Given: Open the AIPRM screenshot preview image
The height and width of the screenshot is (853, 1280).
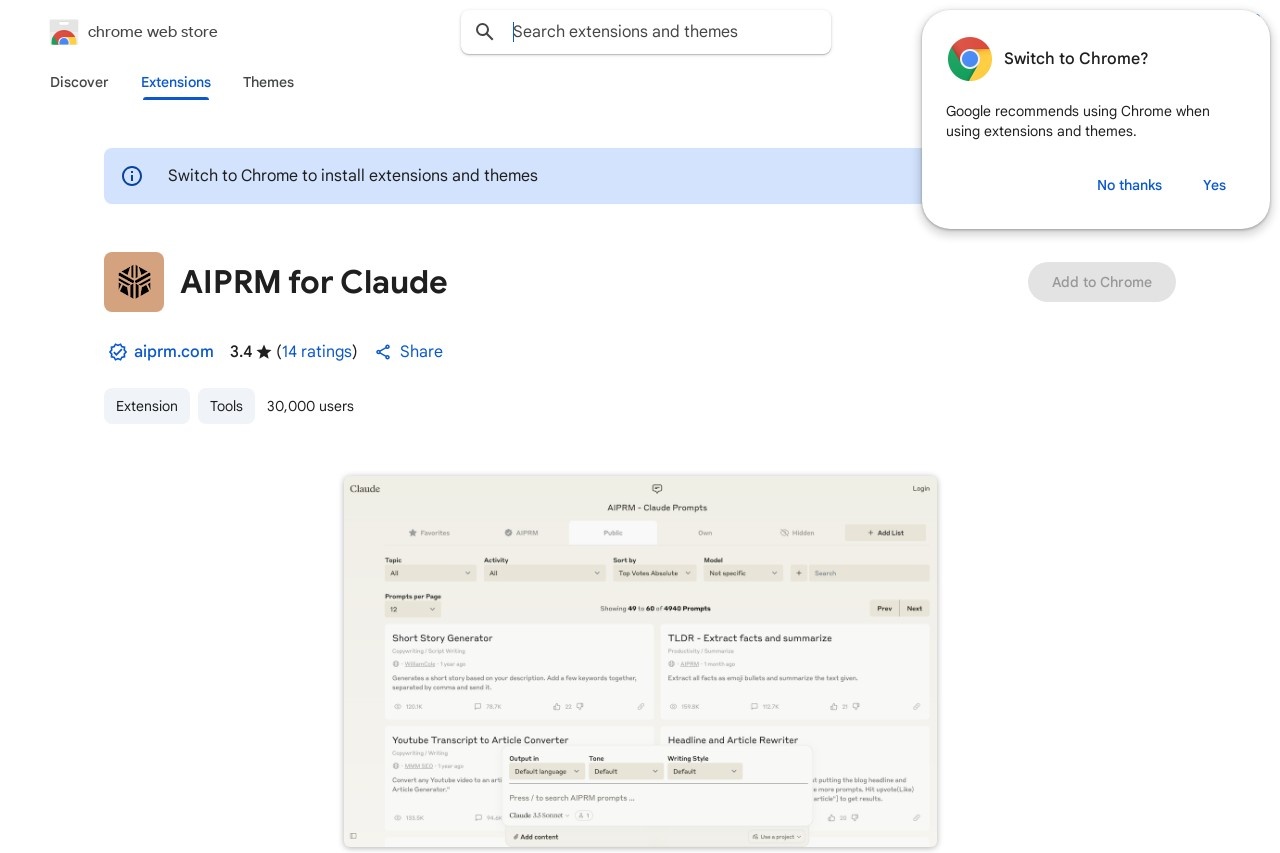Looking at the screenshot, I should tap(640, 661).
